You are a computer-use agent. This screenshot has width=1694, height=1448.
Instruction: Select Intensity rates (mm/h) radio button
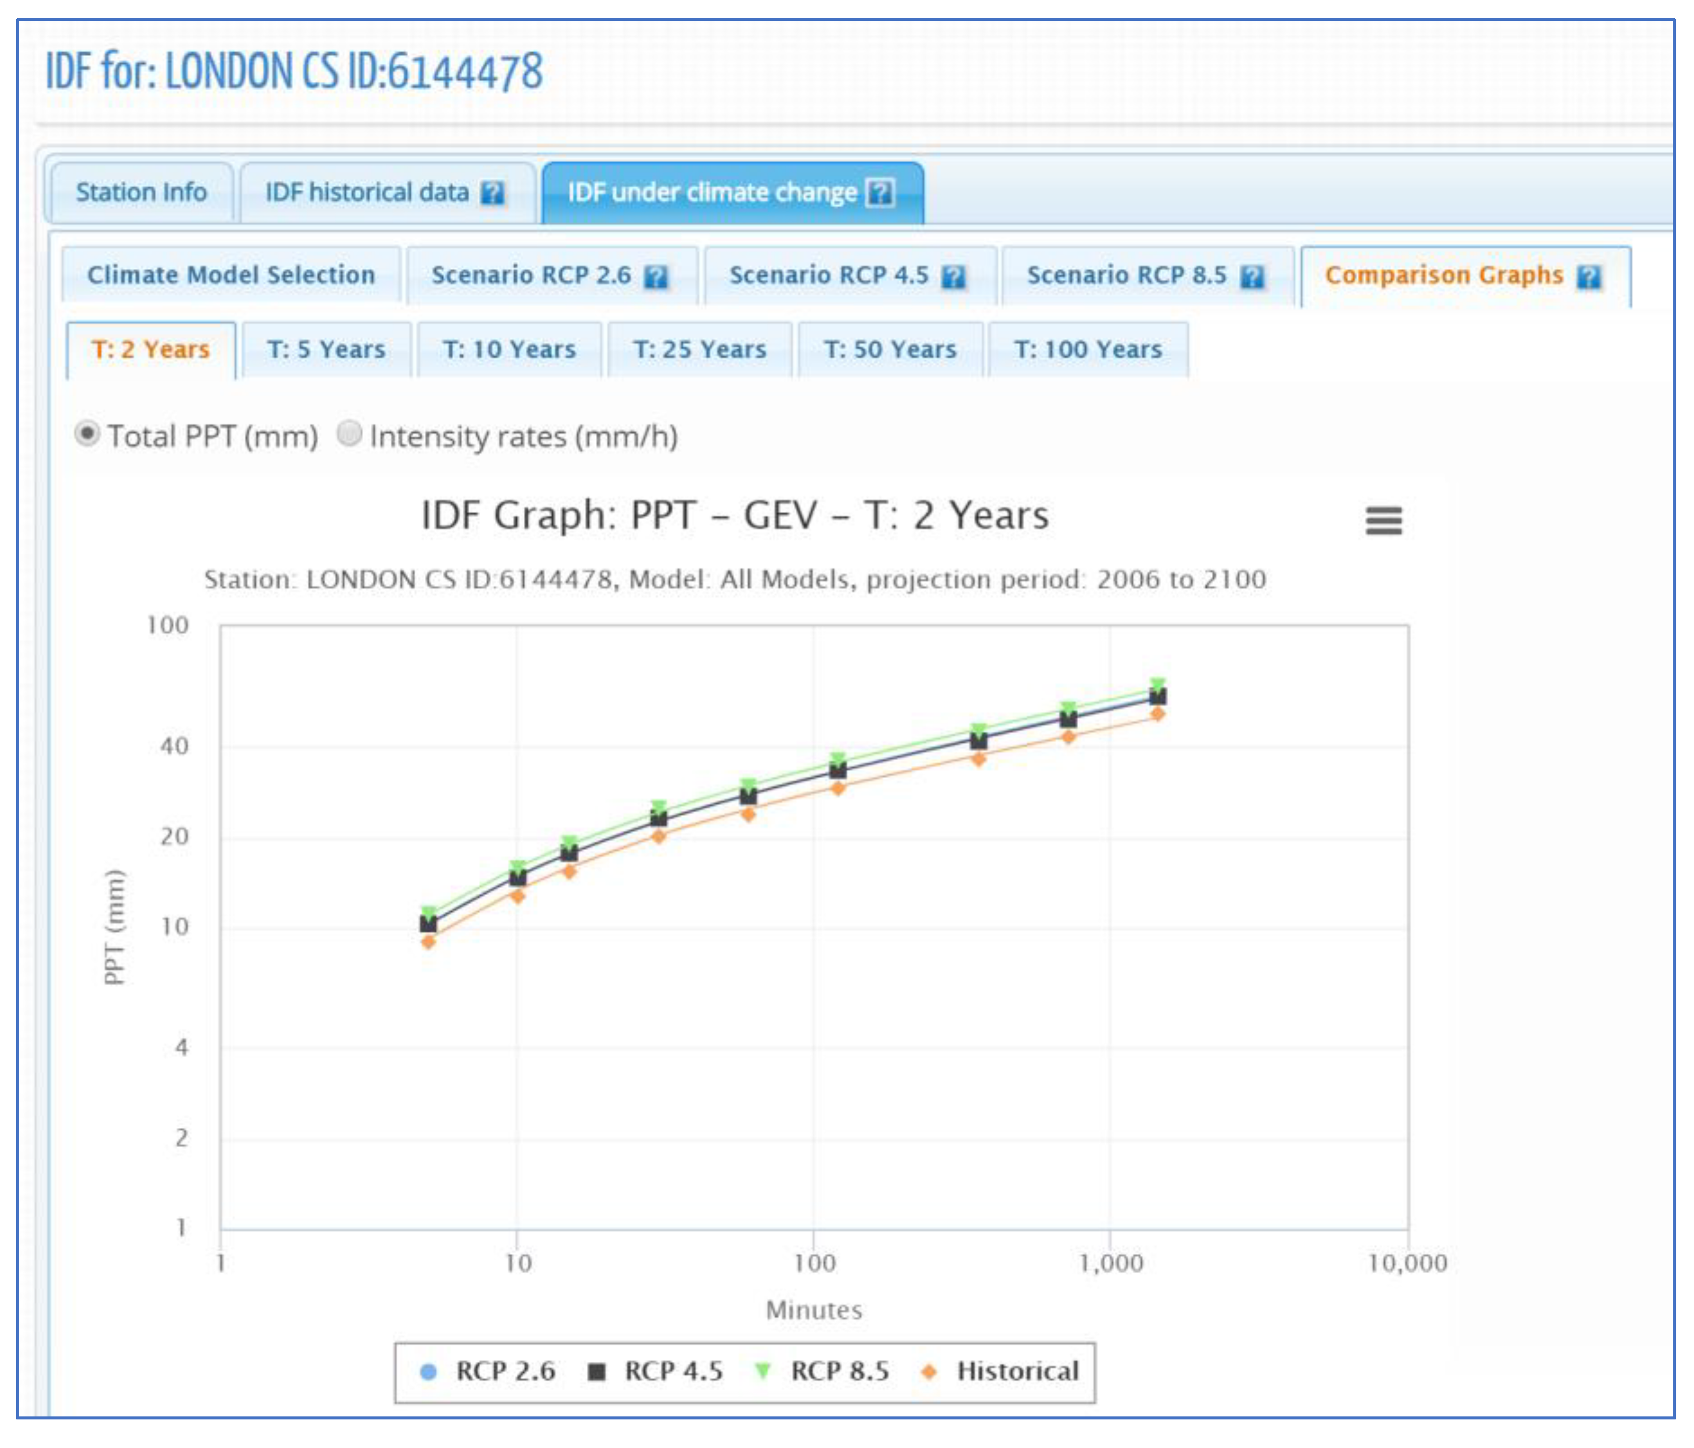349,434
